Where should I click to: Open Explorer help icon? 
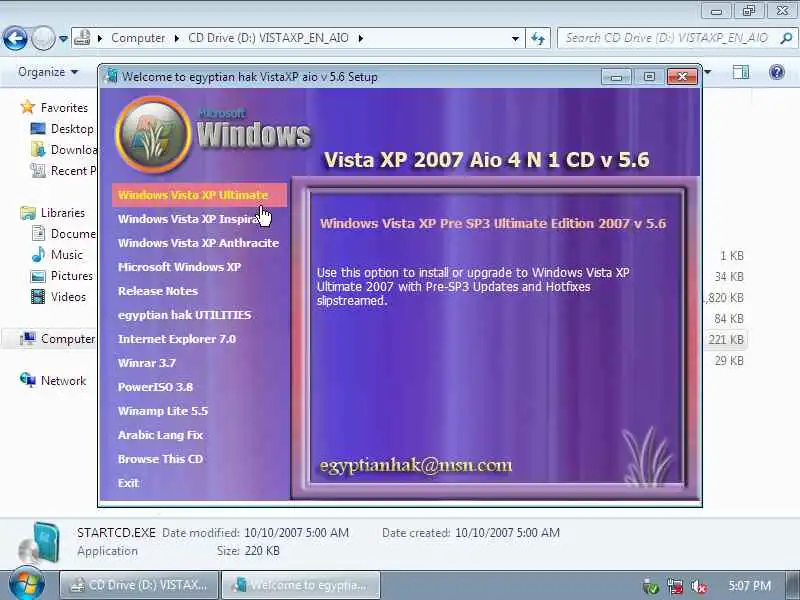777,72
